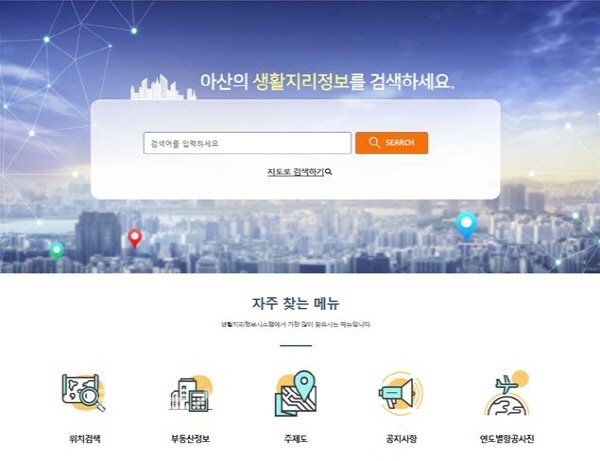Click the 위치검색 map magnifier icon

(83, 393)
